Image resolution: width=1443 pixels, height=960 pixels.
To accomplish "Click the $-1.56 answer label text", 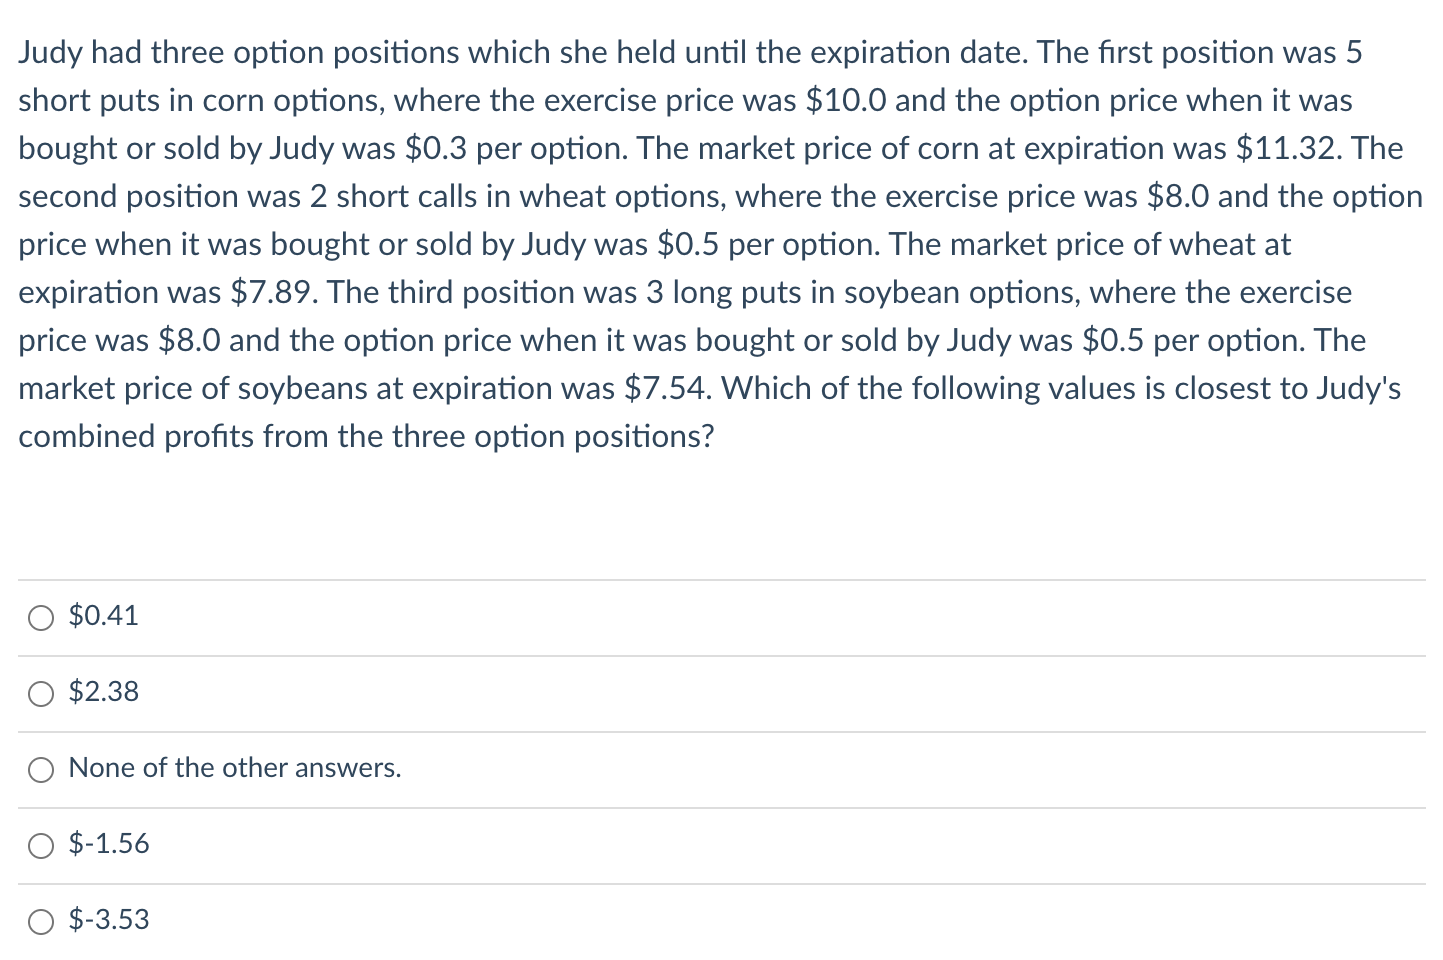I will click(x=109, y=844).
